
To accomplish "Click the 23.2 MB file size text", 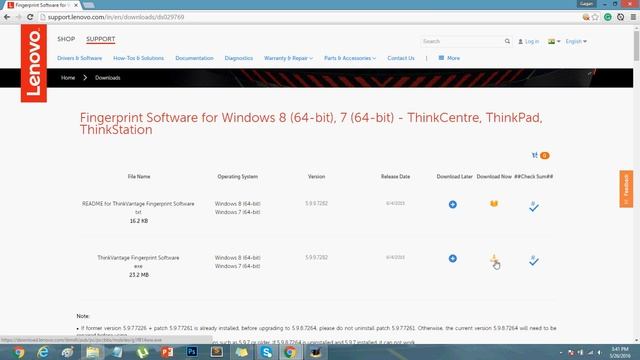I will click(139, 275).
